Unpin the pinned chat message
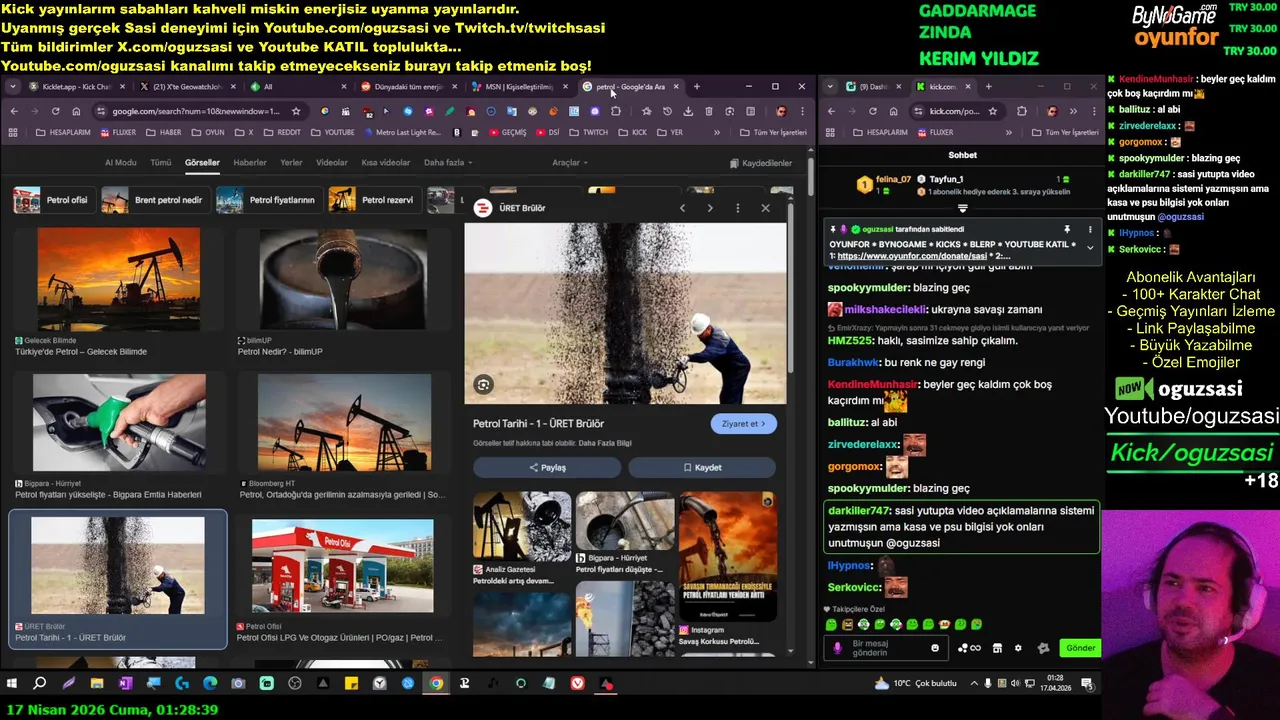Viewport: 1280px width, 720px height. point(1067,229)
